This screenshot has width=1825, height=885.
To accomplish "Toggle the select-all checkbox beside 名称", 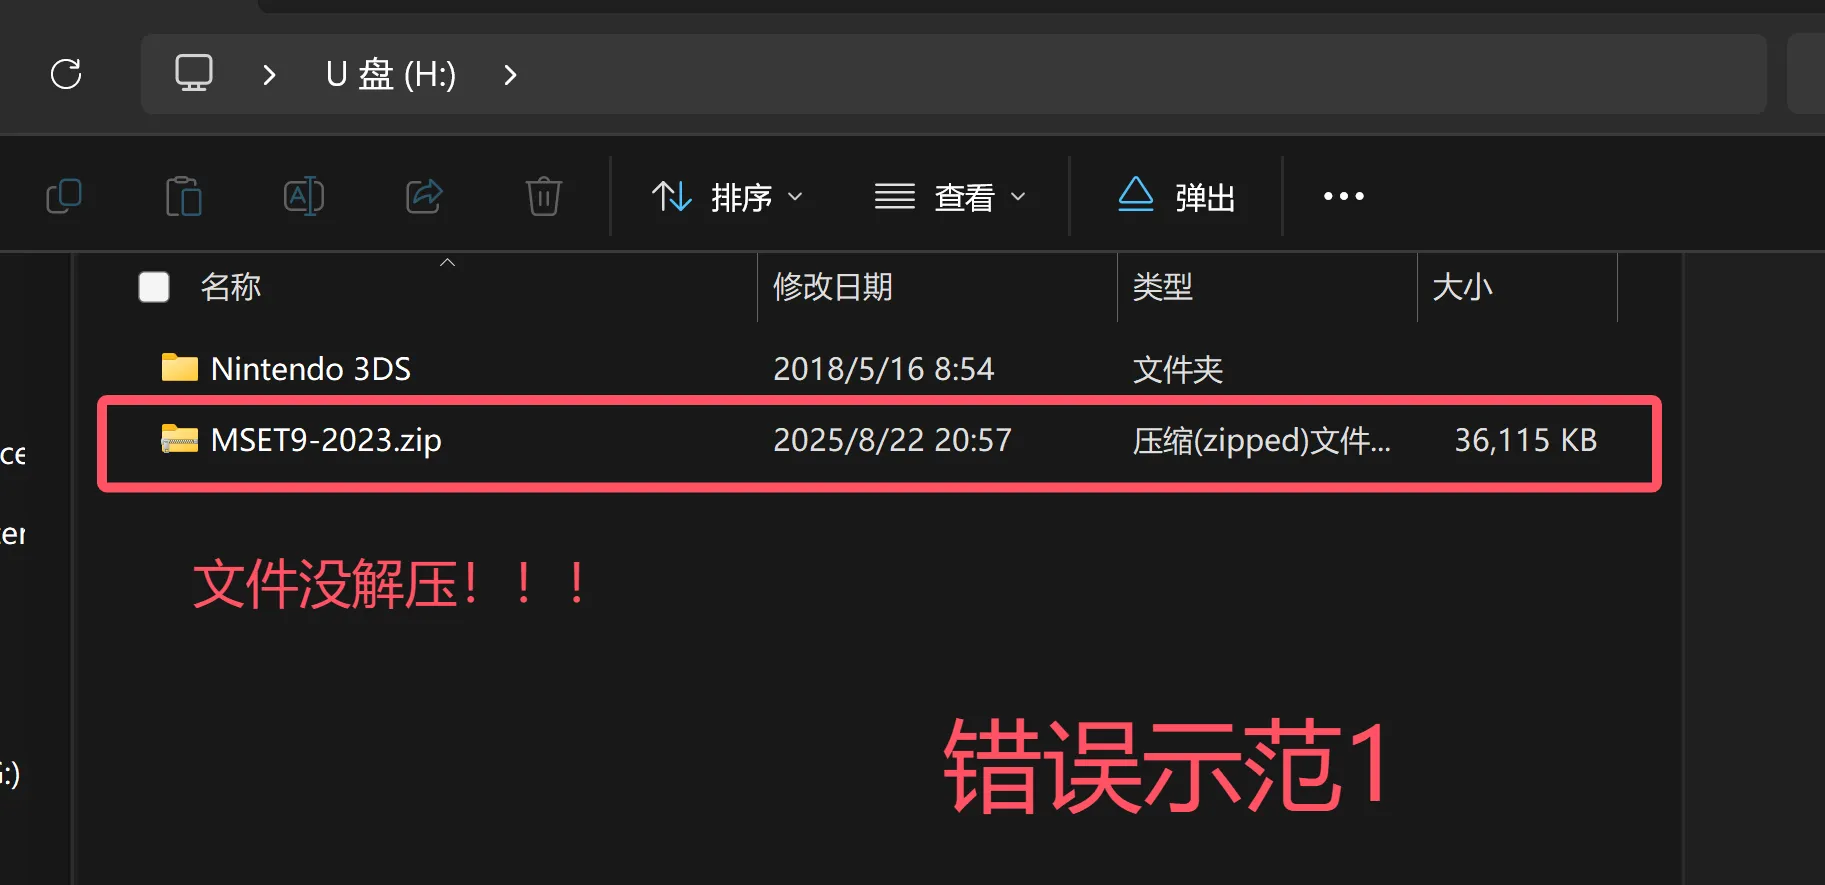I will coord(154,287).
